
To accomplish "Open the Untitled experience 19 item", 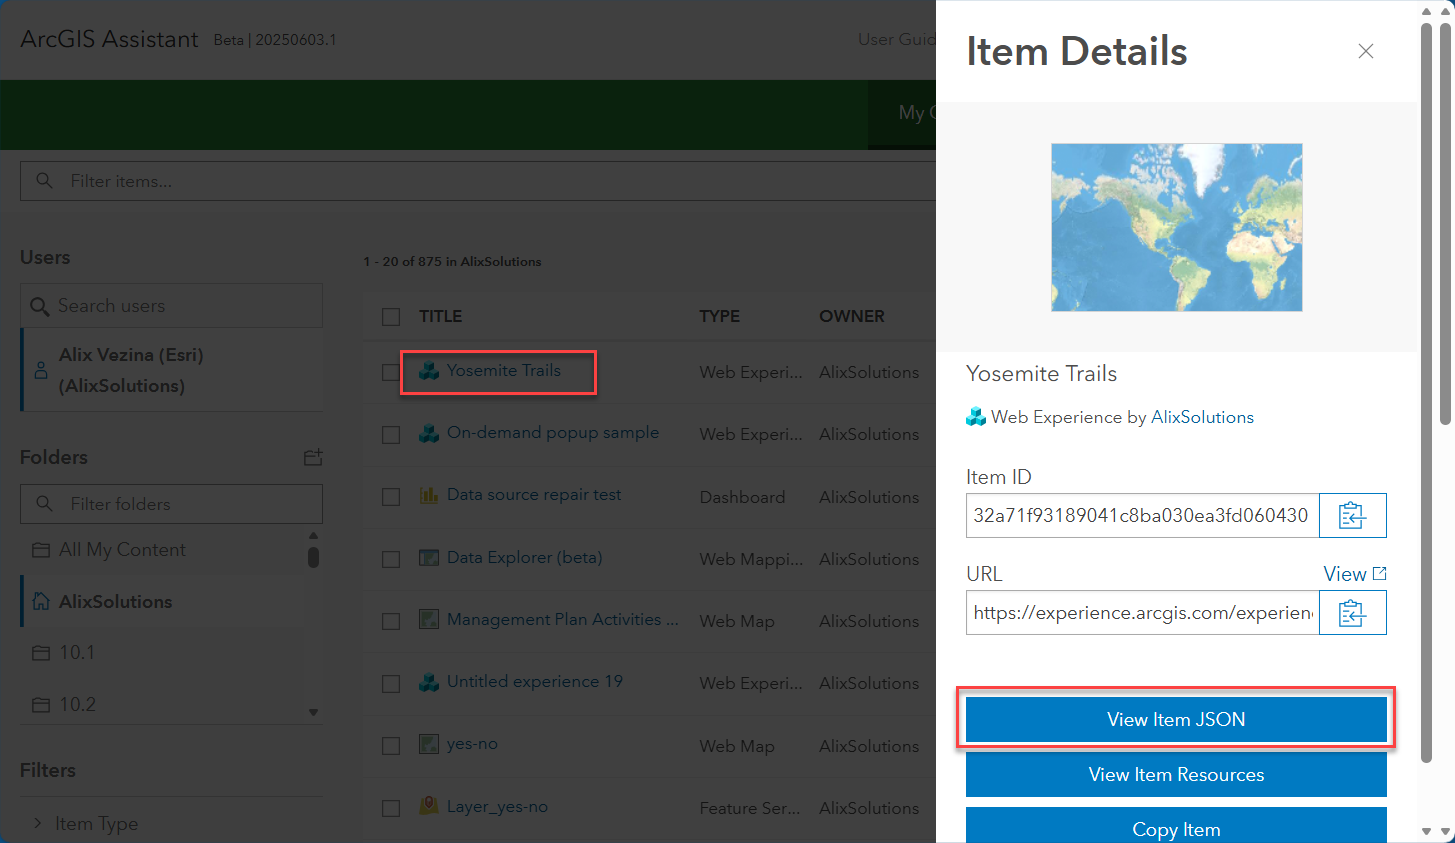I will pos(535,681).
